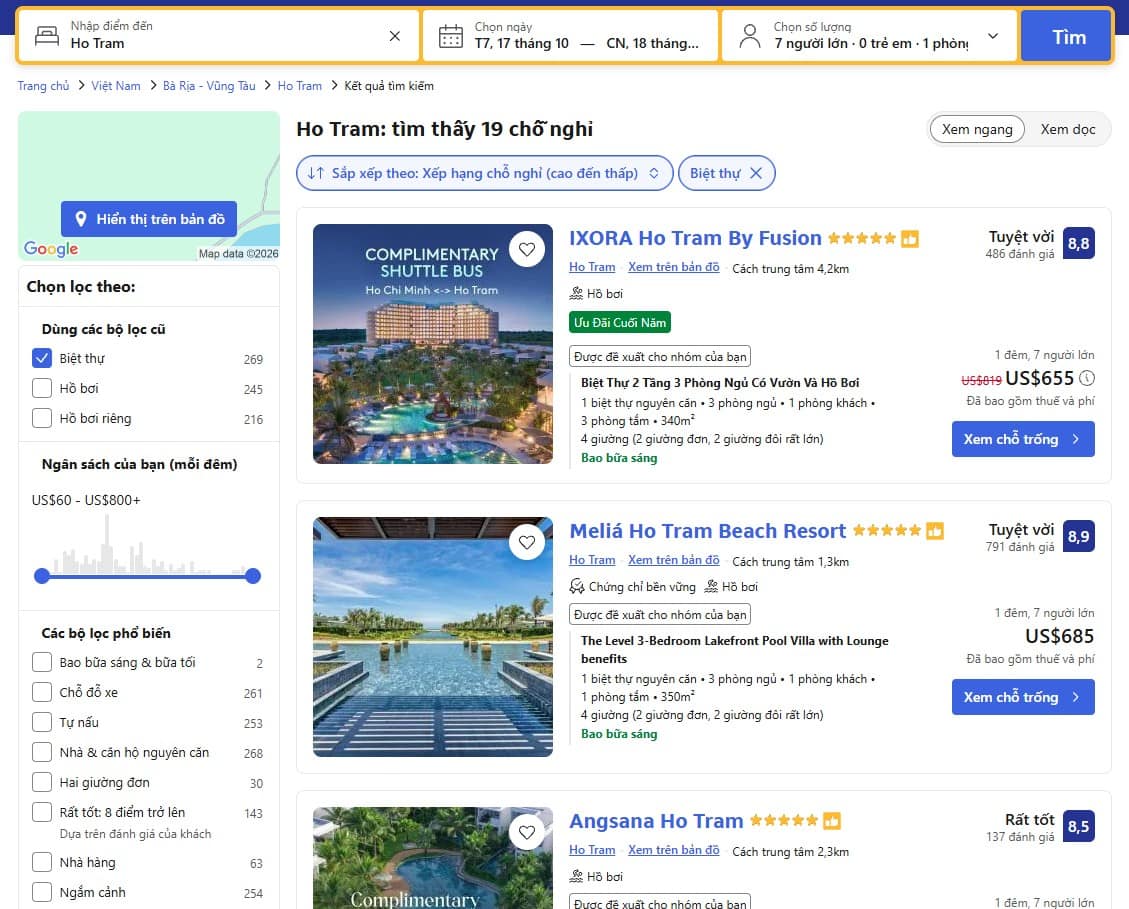
Task: Click the guest person icon
Action: click(x=750, y=36)
